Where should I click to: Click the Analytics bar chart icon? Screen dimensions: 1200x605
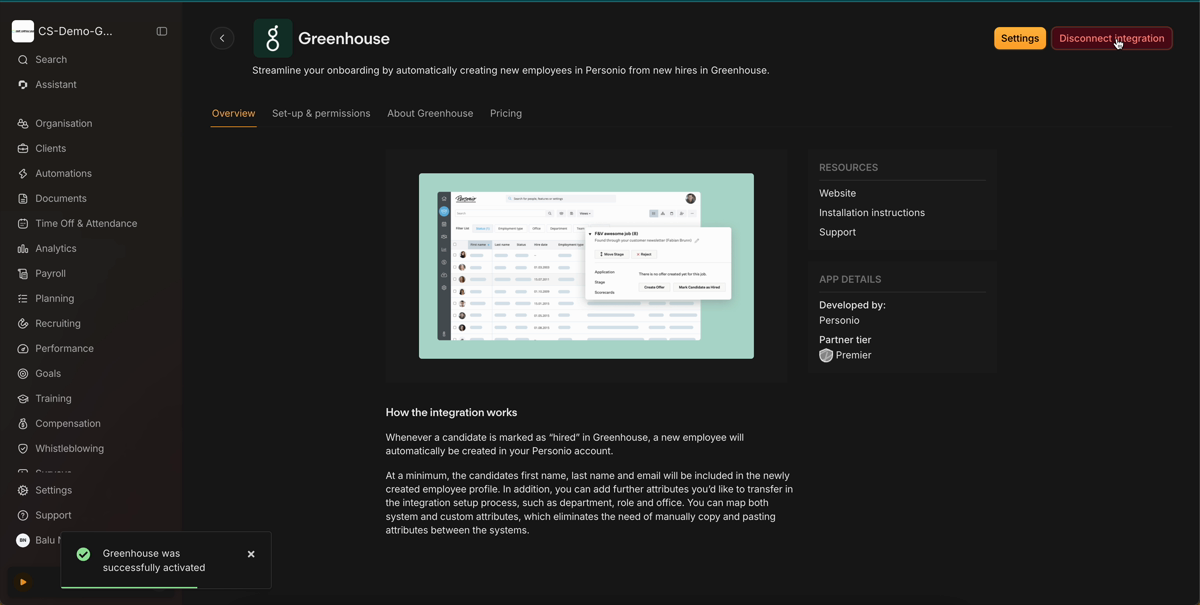23,249
